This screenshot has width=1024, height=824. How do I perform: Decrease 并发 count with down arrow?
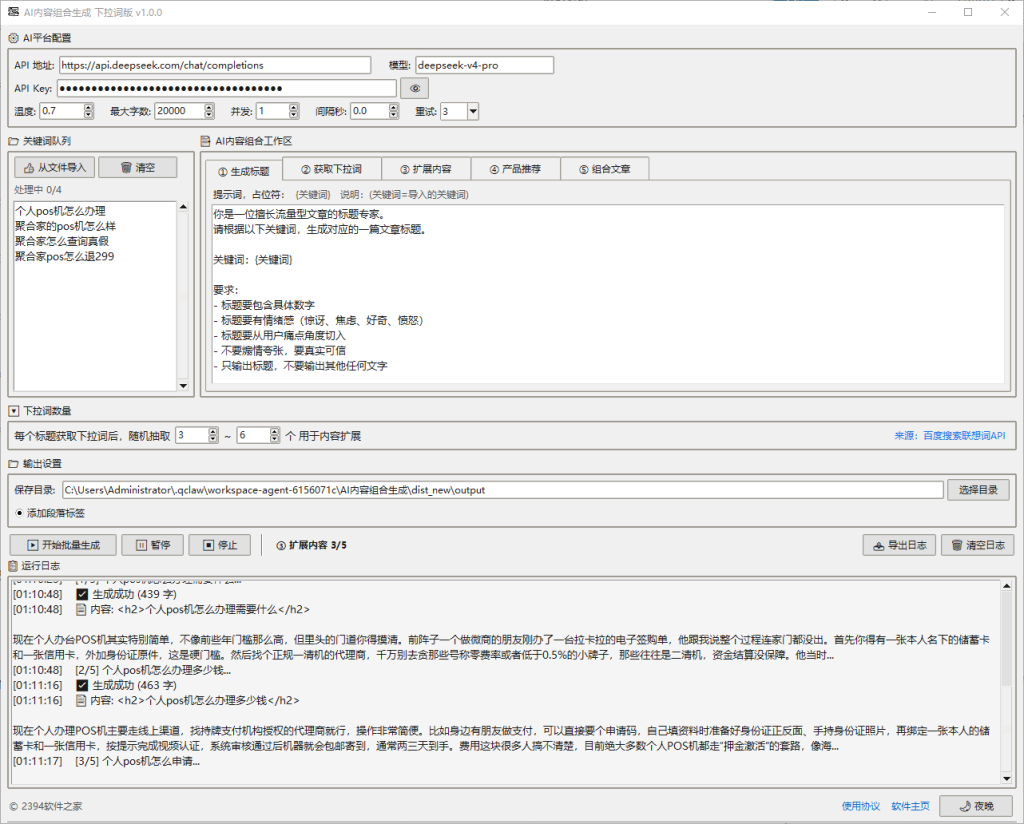(294, 115)
